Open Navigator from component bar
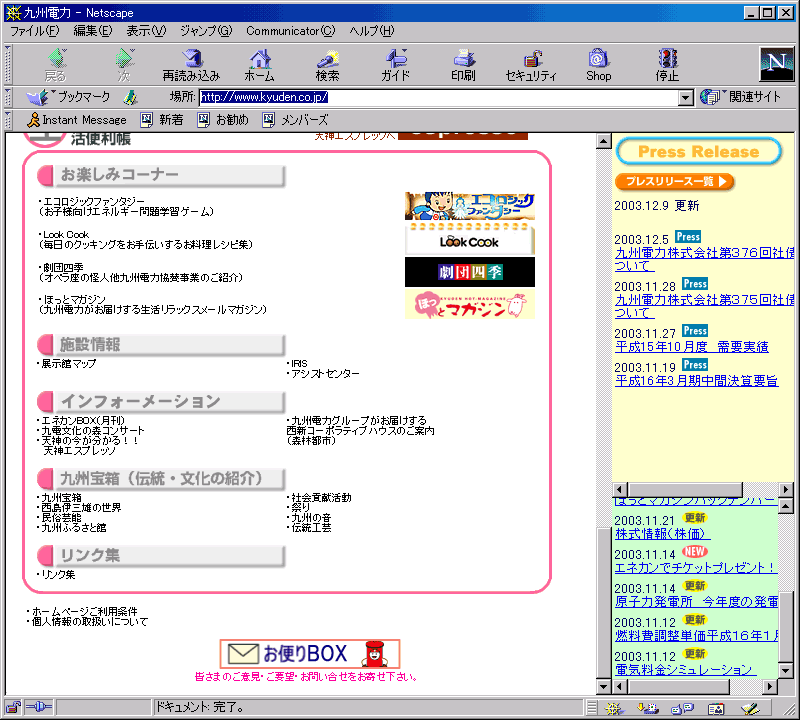Image resolution: width=800 pixels, height=720 pixels. pos(614,708)
